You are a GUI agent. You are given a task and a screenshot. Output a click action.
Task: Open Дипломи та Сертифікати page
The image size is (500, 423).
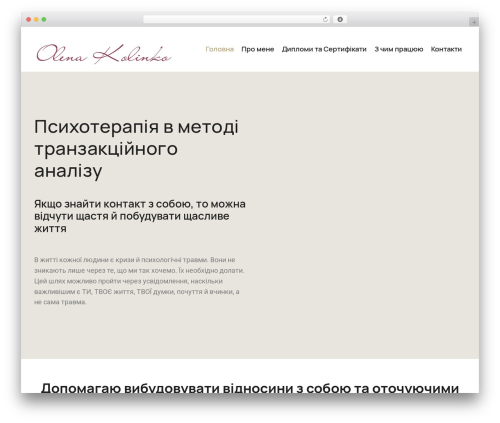click(x=324, y=49)
